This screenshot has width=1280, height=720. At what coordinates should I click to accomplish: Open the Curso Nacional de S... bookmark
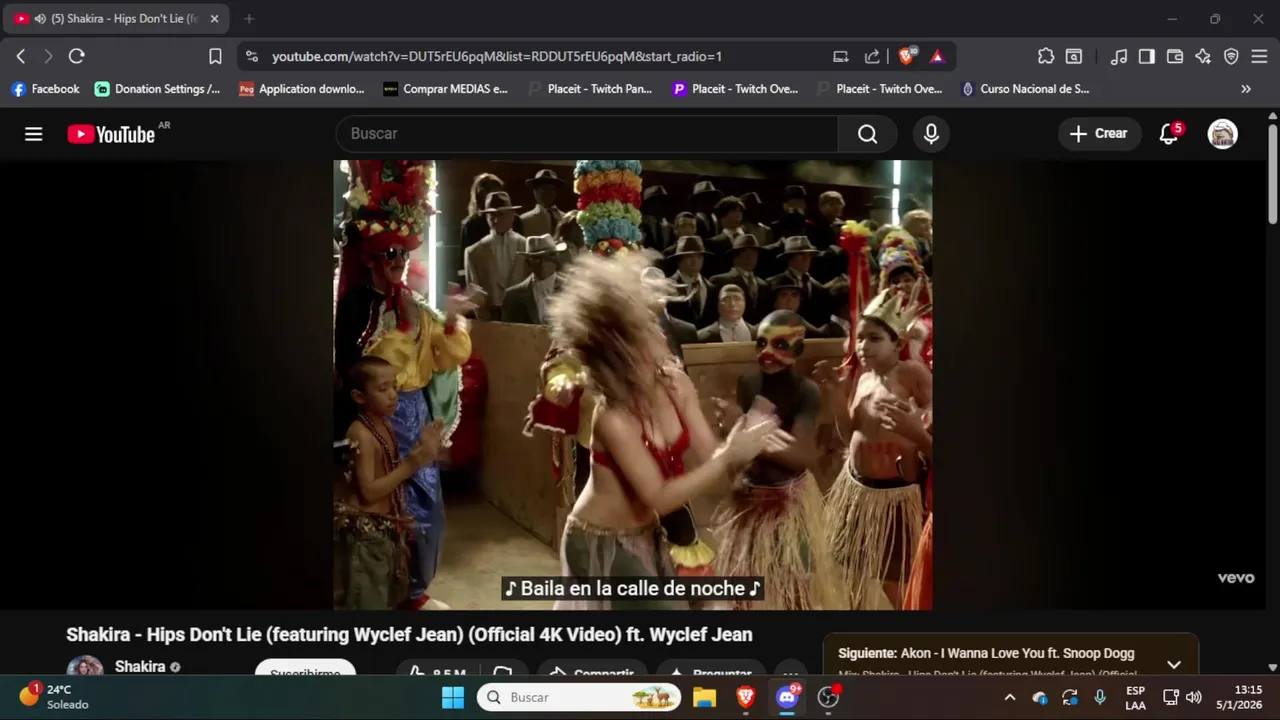pyautogui.click(x=1025, y=89)
